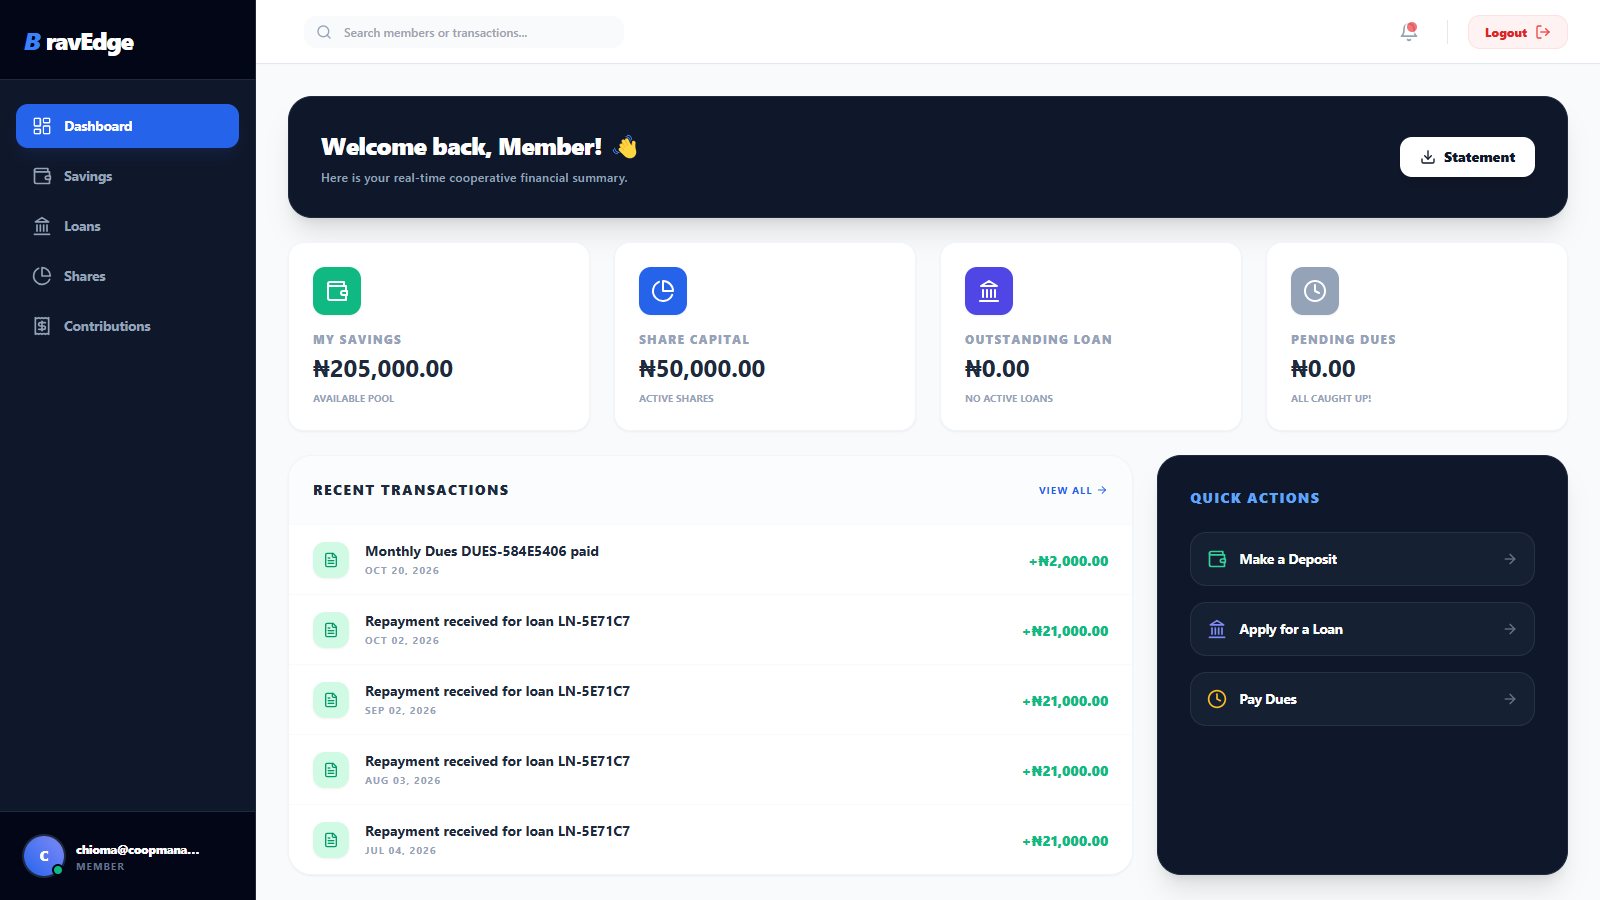Open Monthly Dues DUES-584E5406 paid transaction
The width and height of the screenshot is (1600, 900).
pos(710,560)
